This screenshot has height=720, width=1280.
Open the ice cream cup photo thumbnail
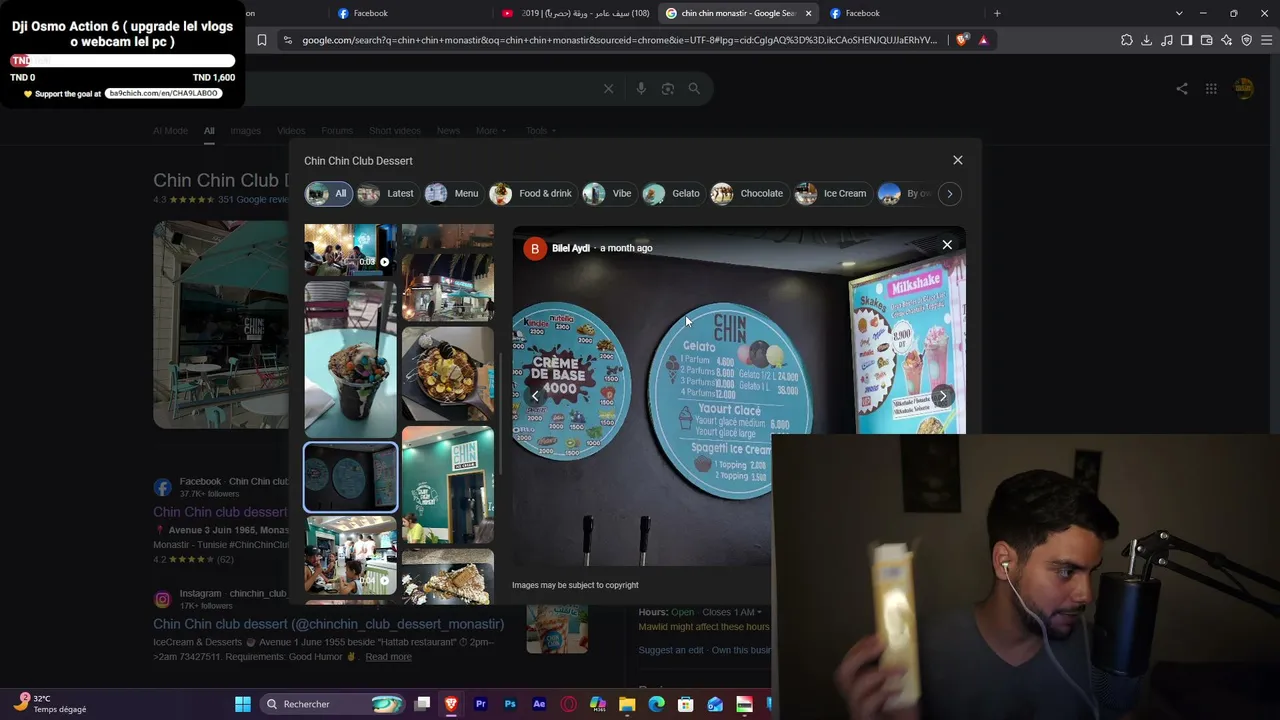(x=350, y=360)
